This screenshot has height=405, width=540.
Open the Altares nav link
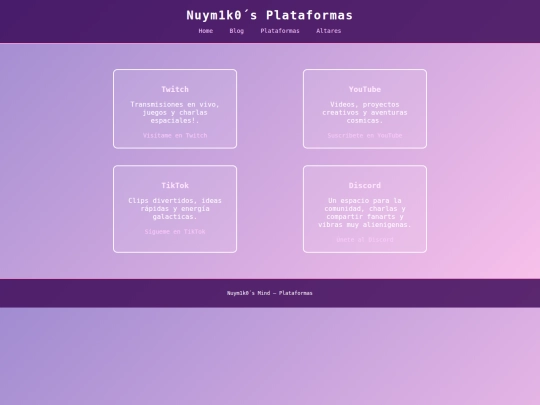click(329, 31)
